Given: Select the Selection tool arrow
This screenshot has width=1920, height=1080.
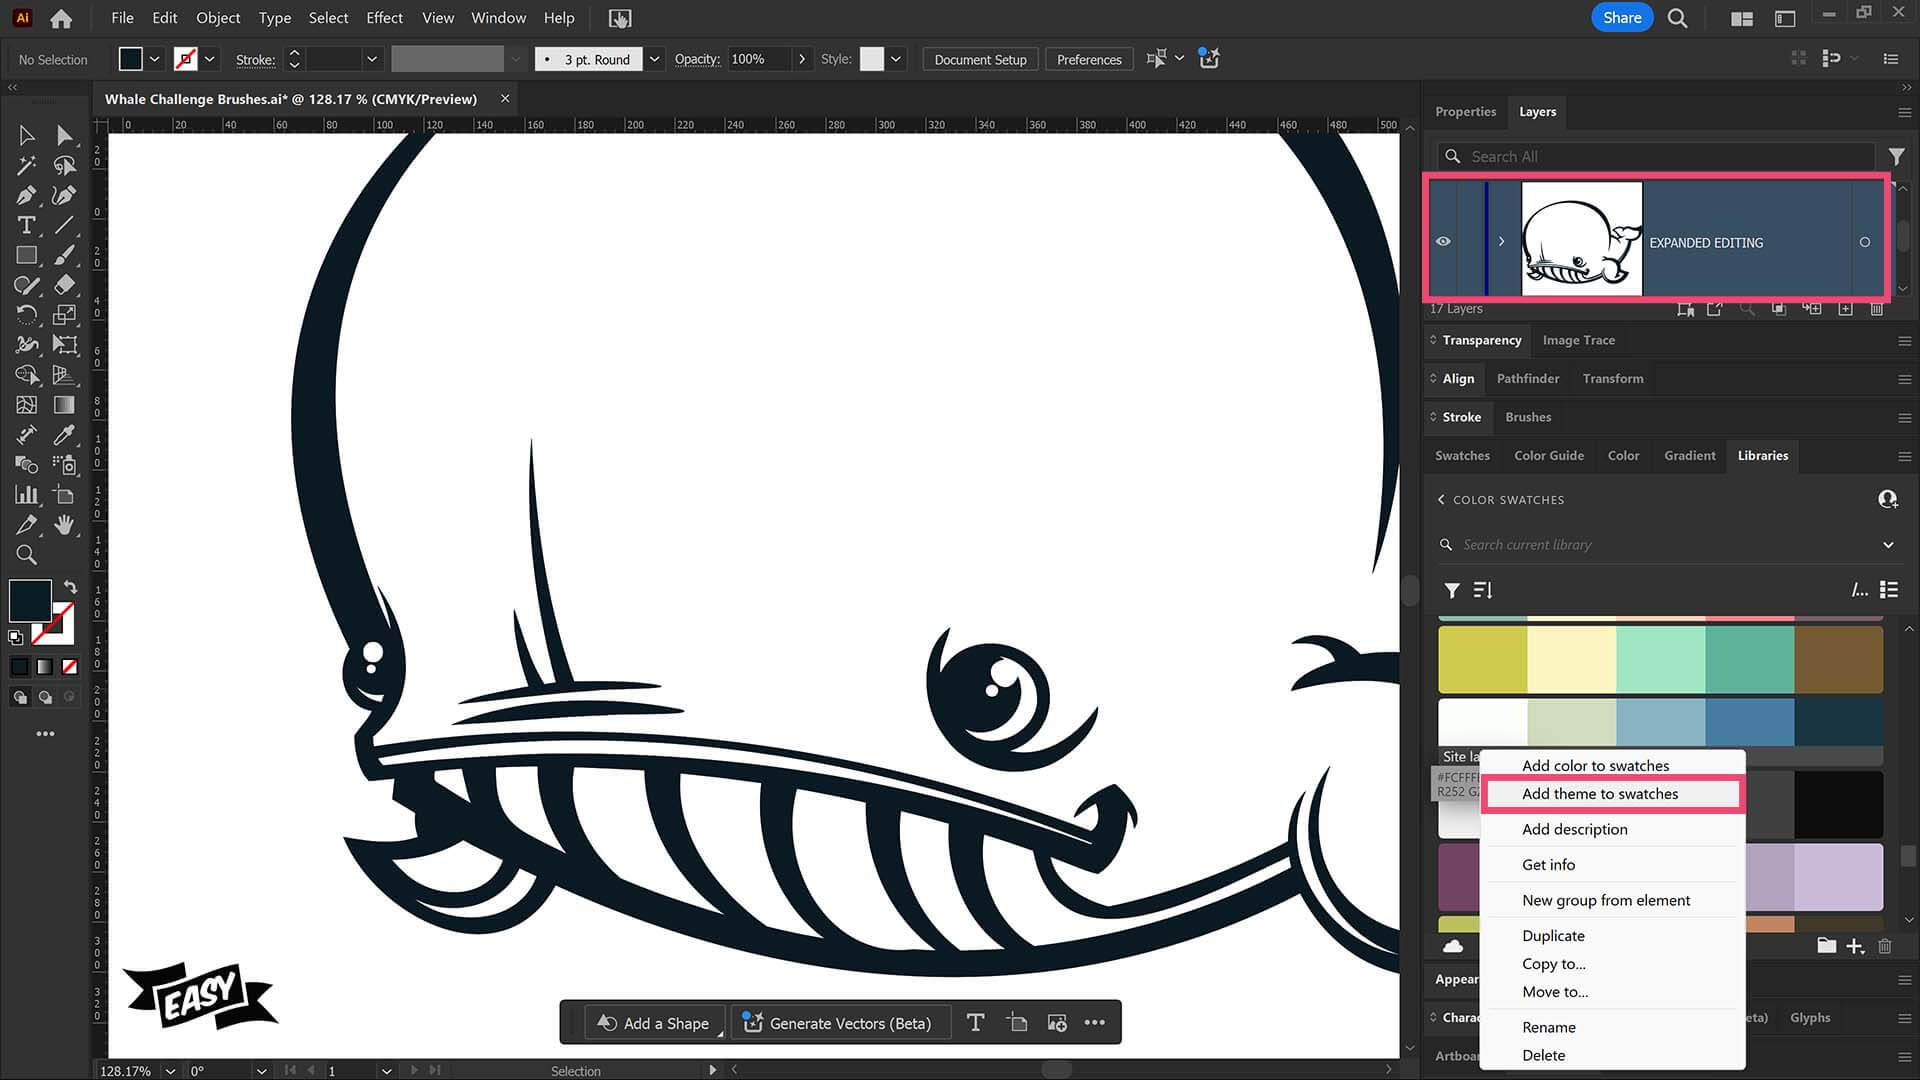Looking at the screenshot, I should [x=27, y=135].
